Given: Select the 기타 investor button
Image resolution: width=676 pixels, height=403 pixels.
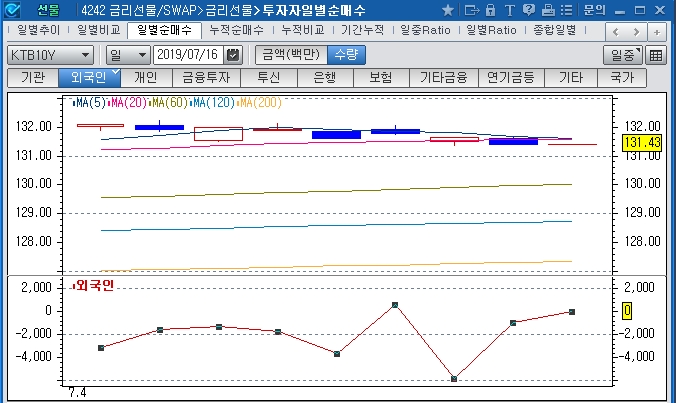Looking at the screenshot, I should click(x=571, y=78).
